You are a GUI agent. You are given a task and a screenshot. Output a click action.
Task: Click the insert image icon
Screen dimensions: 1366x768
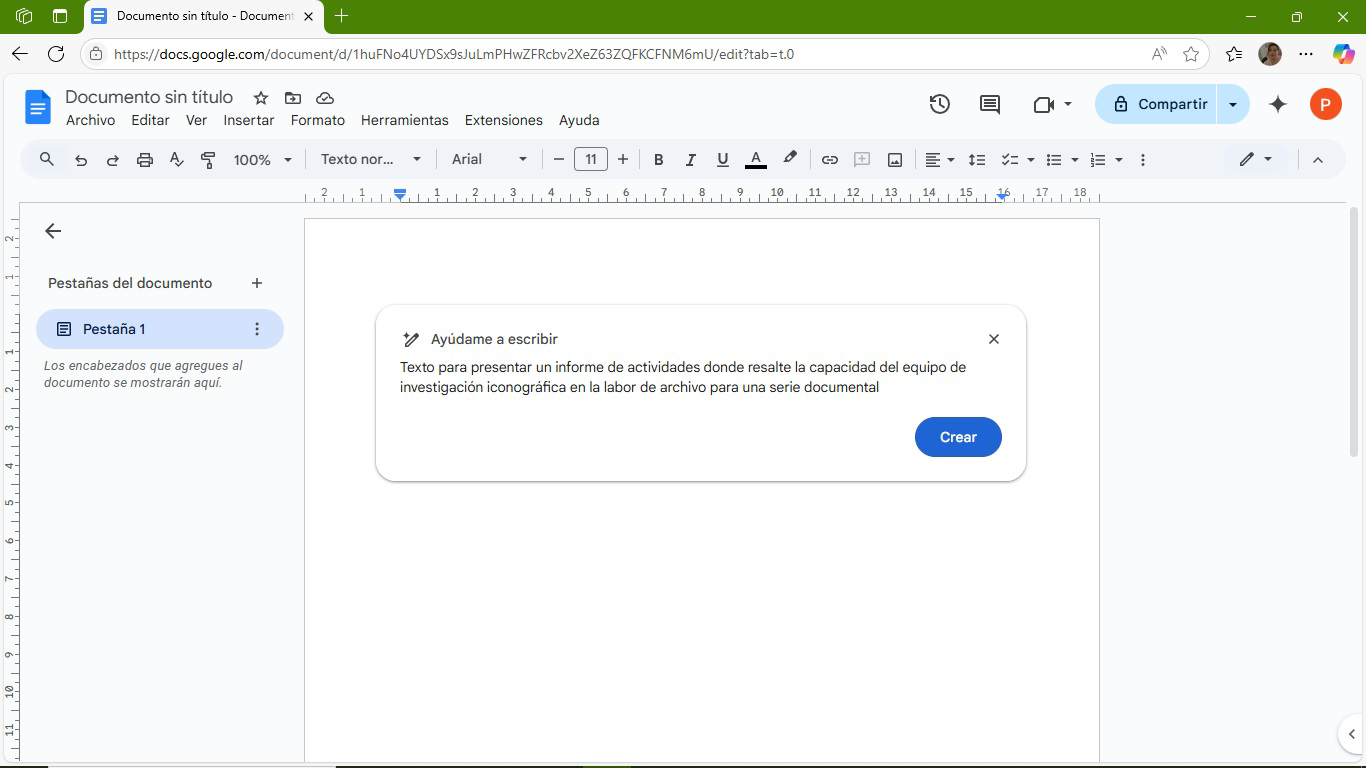[895, 160]
